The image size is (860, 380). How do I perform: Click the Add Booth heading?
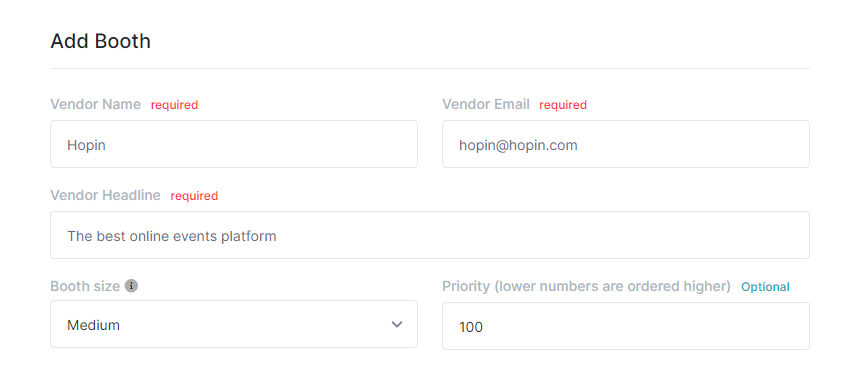(100, 41)
